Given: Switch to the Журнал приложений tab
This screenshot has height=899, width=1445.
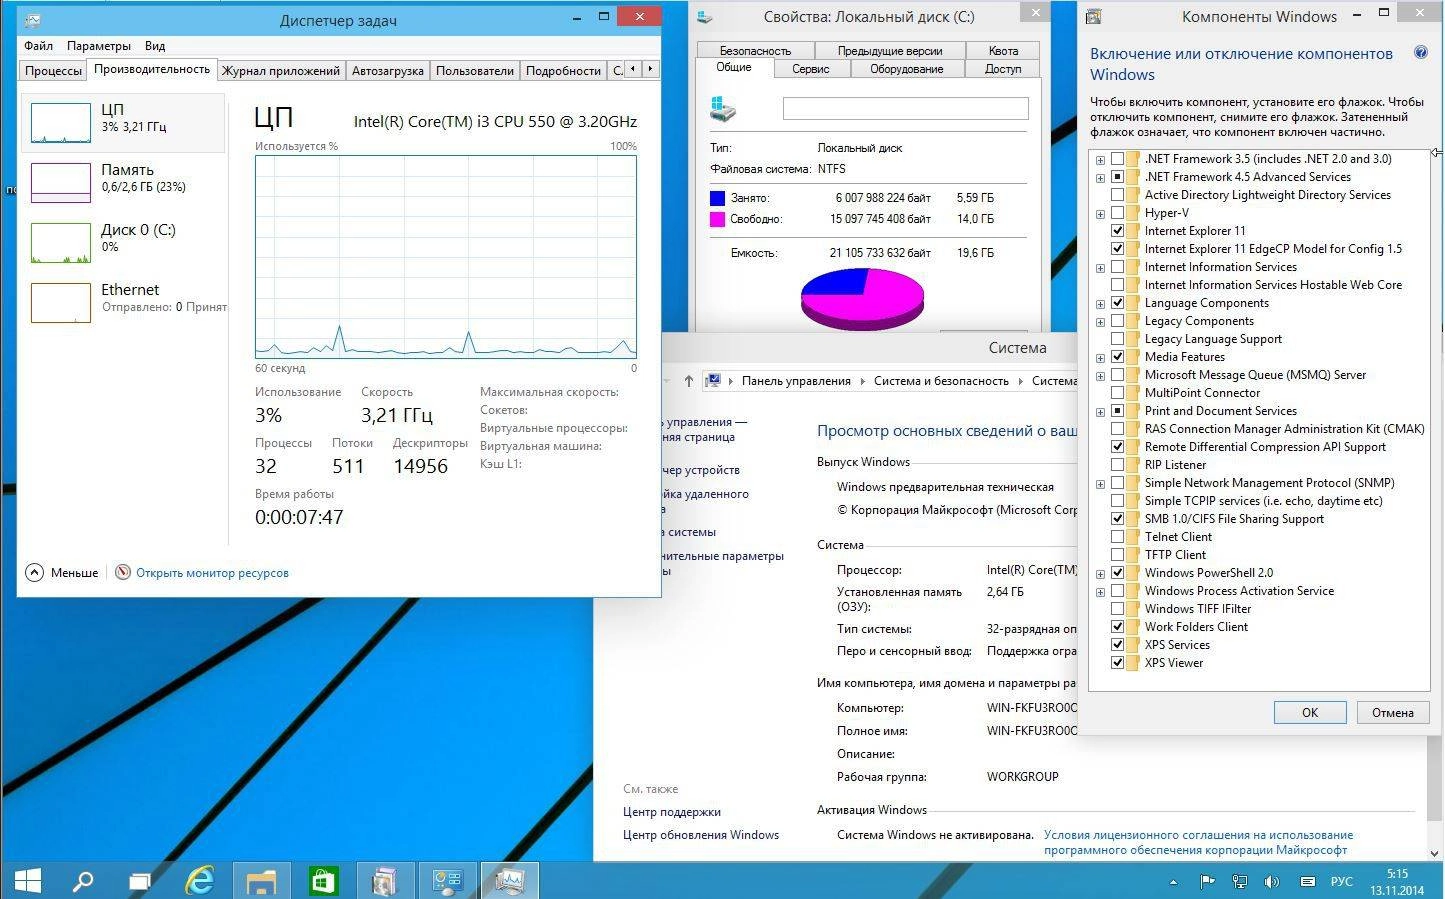Looking at the screenshot, I should point(281,71).
